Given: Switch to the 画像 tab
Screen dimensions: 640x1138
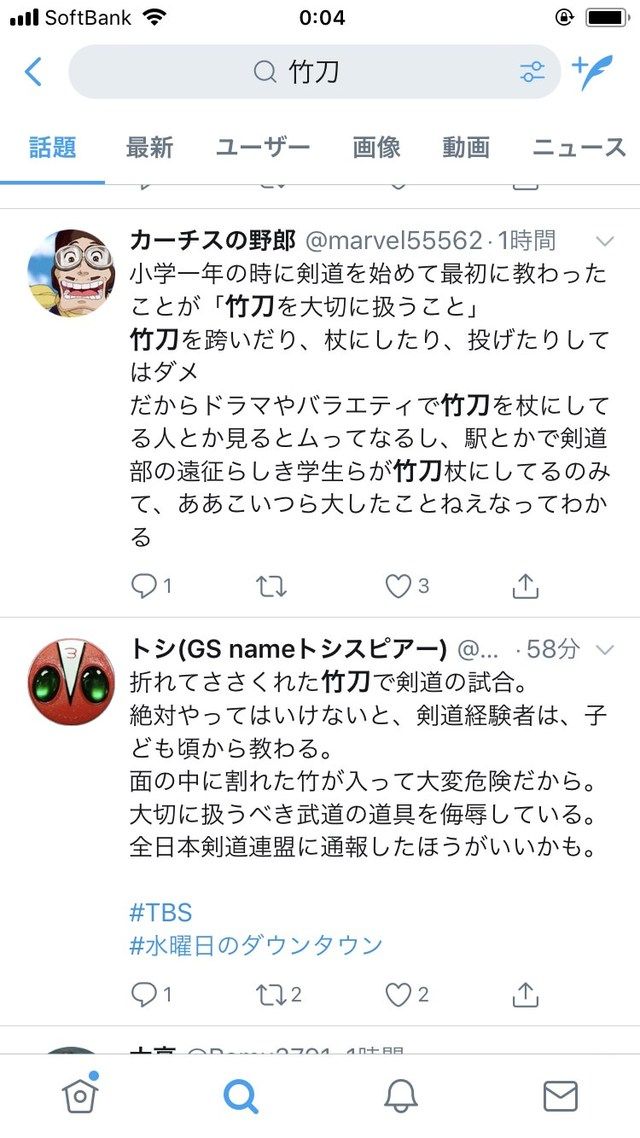Looking at the screenshot, I should (377, 147).
